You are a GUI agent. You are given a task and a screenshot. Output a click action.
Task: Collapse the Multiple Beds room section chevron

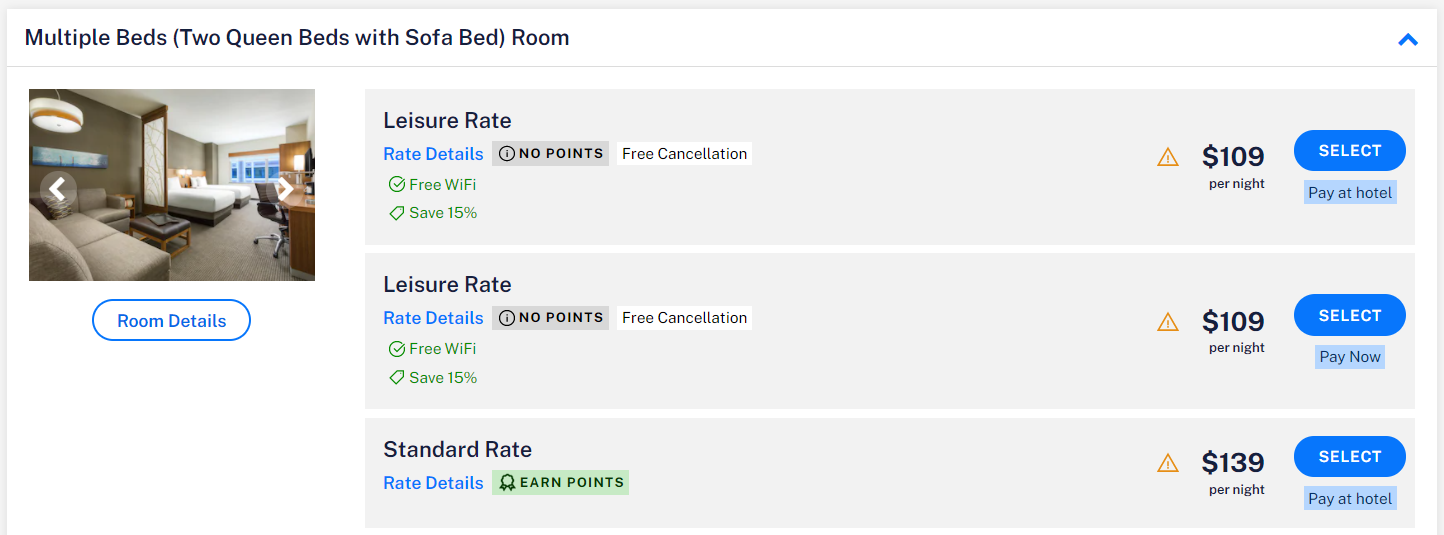(x=1408, y=40)
